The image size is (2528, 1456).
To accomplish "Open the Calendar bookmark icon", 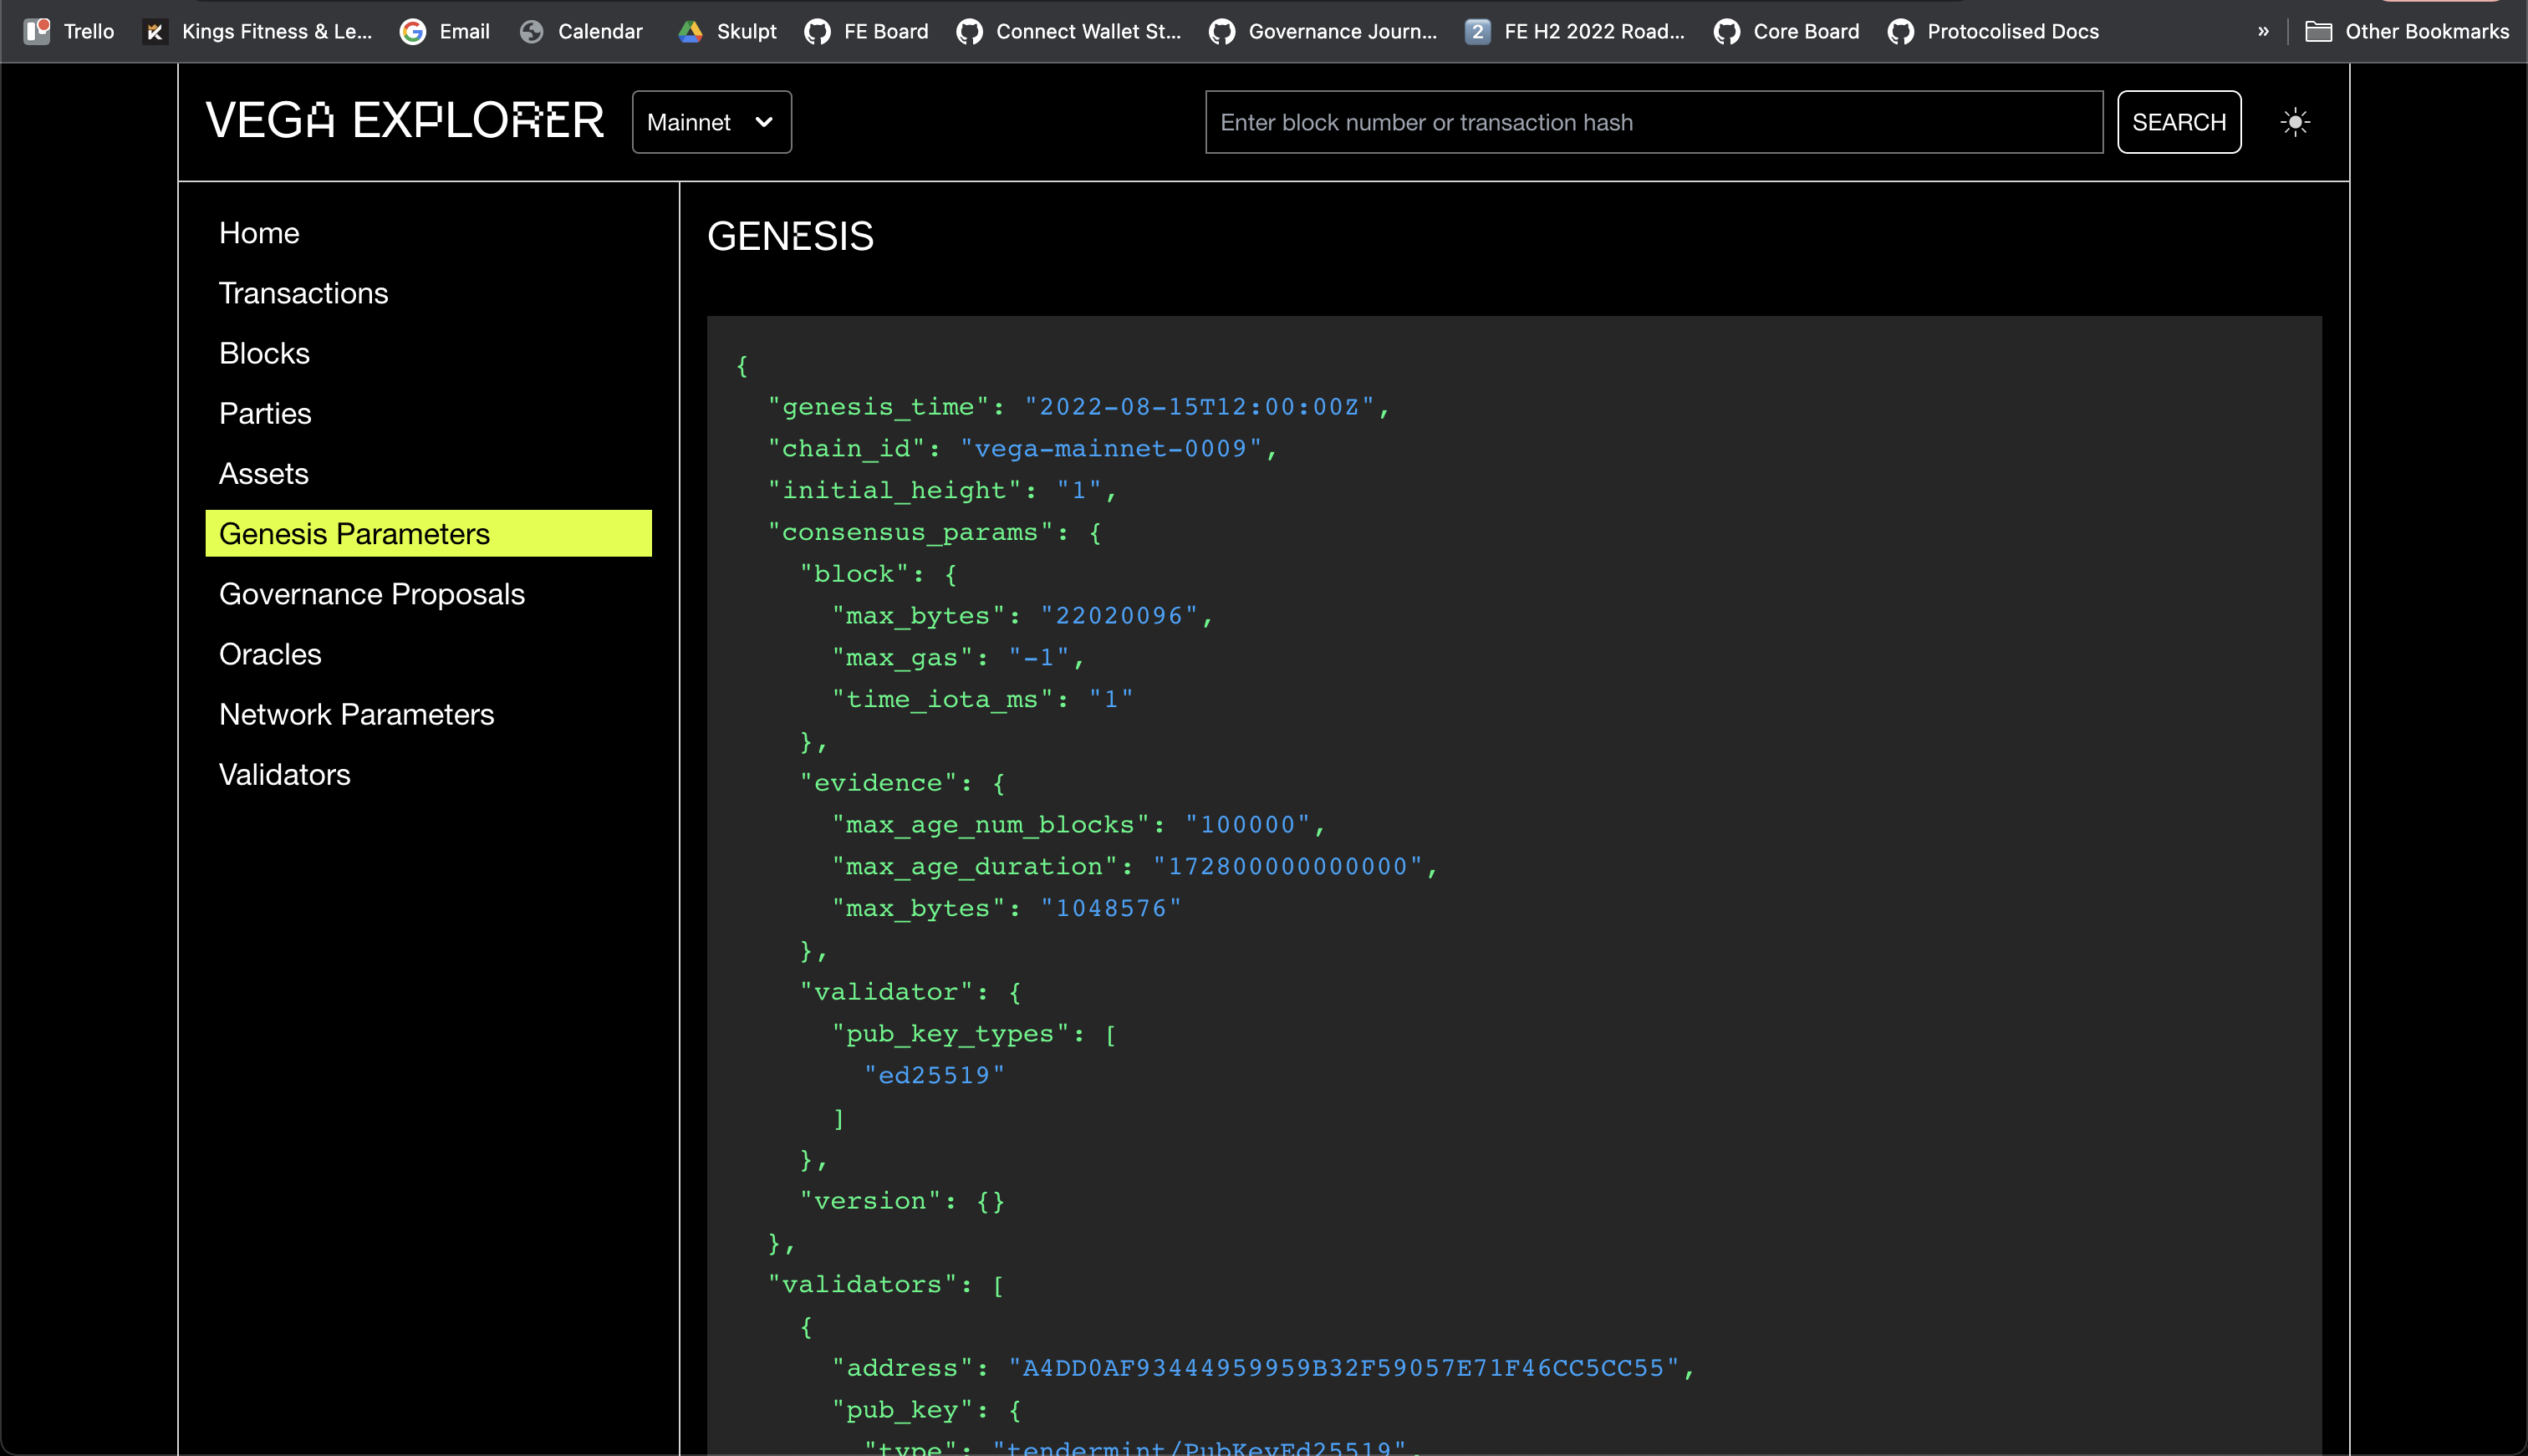I will 531,31.
